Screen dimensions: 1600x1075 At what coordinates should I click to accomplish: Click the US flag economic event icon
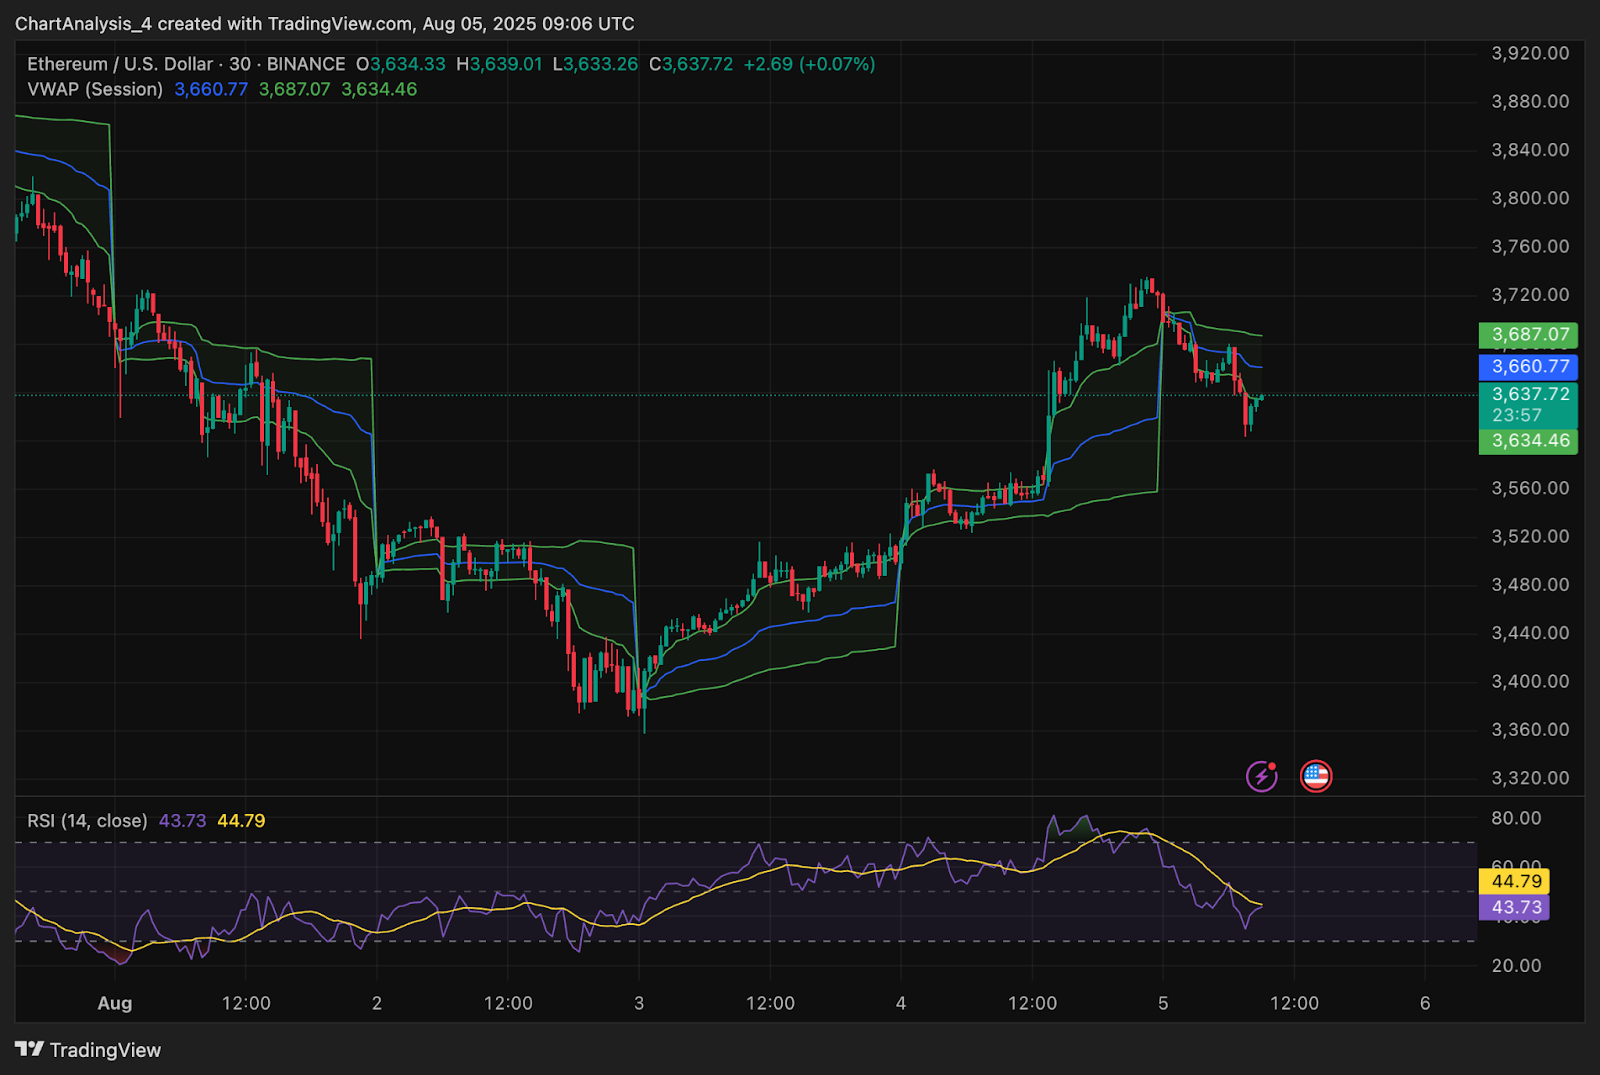(x=1316, y=776)
